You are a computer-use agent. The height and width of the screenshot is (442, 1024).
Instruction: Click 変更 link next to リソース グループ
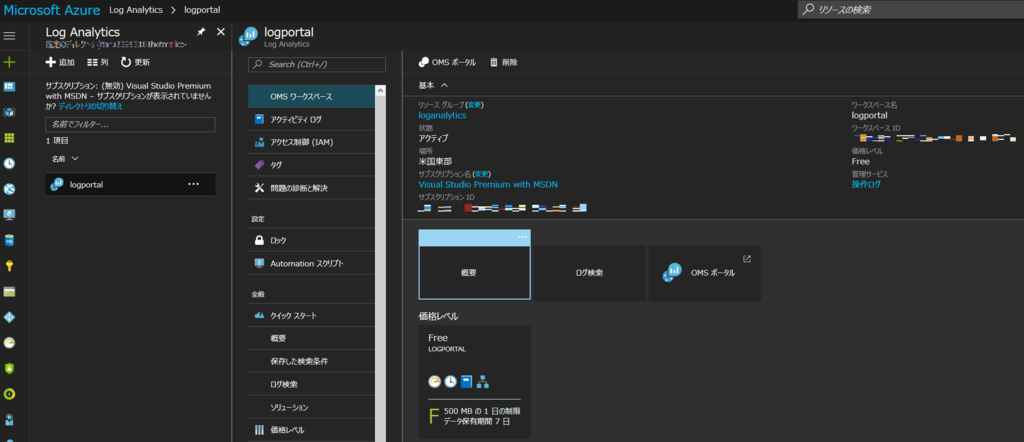point(475,104)
